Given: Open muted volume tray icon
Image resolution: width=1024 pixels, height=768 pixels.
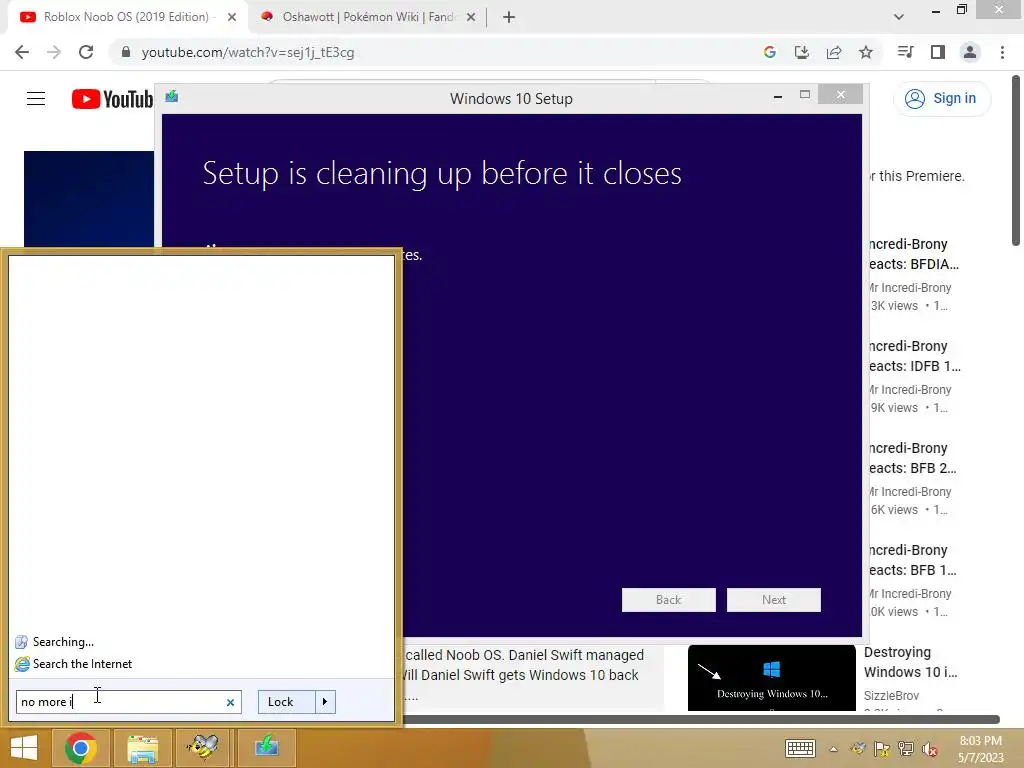Looking at the screenshot, I should tap(930, 749).
